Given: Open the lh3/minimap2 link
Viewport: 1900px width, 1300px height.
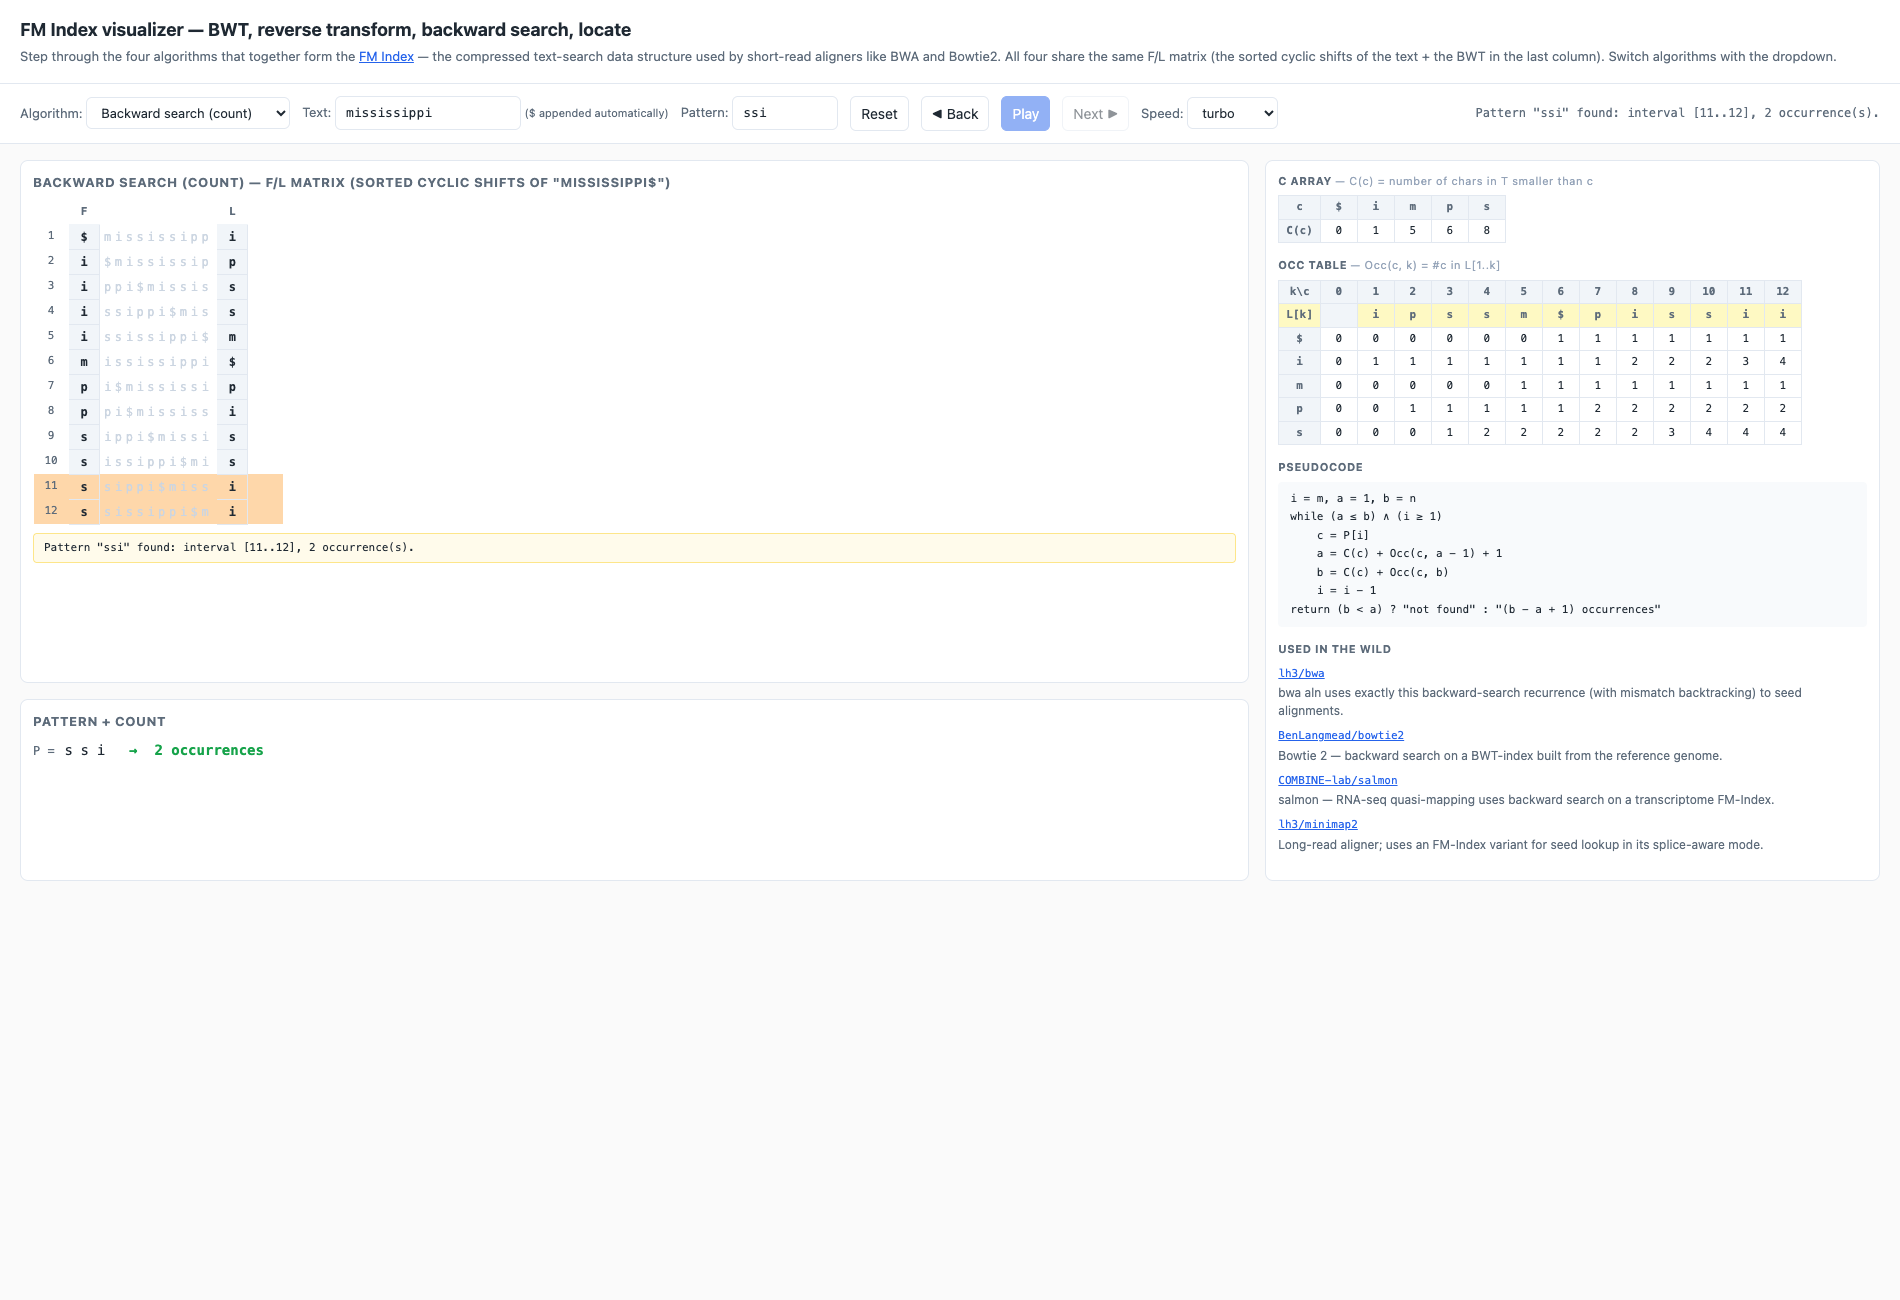Looking at the screenshot, I should tap(1317, 825).
